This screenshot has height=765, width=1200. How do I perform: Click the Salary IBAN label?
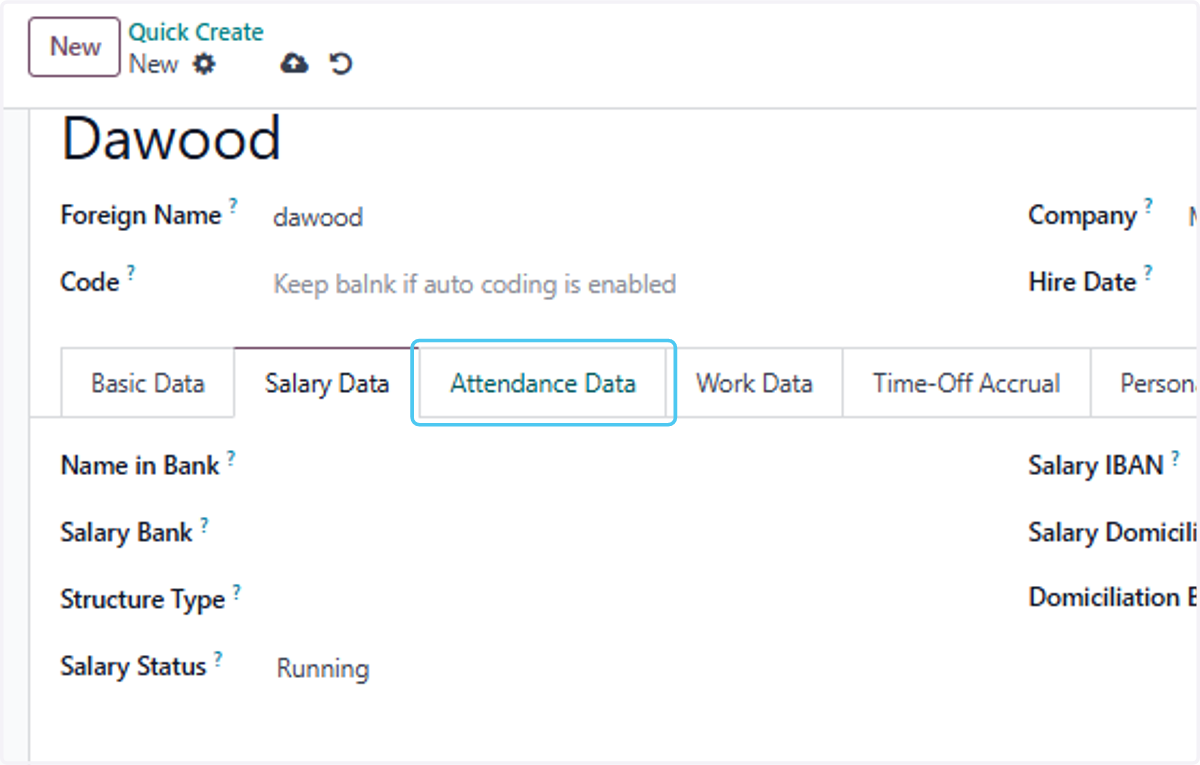(x=1096, y=466)
